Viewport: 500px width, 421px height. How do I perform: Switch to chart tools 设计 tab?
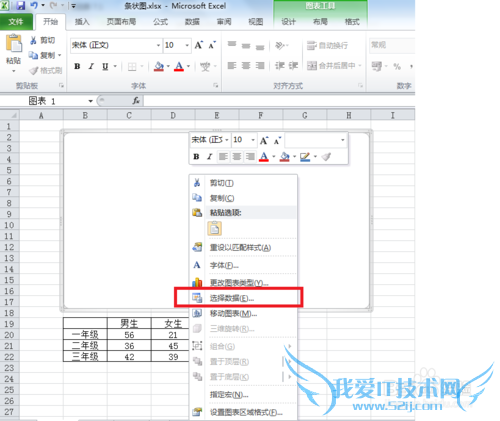point(288,22)
